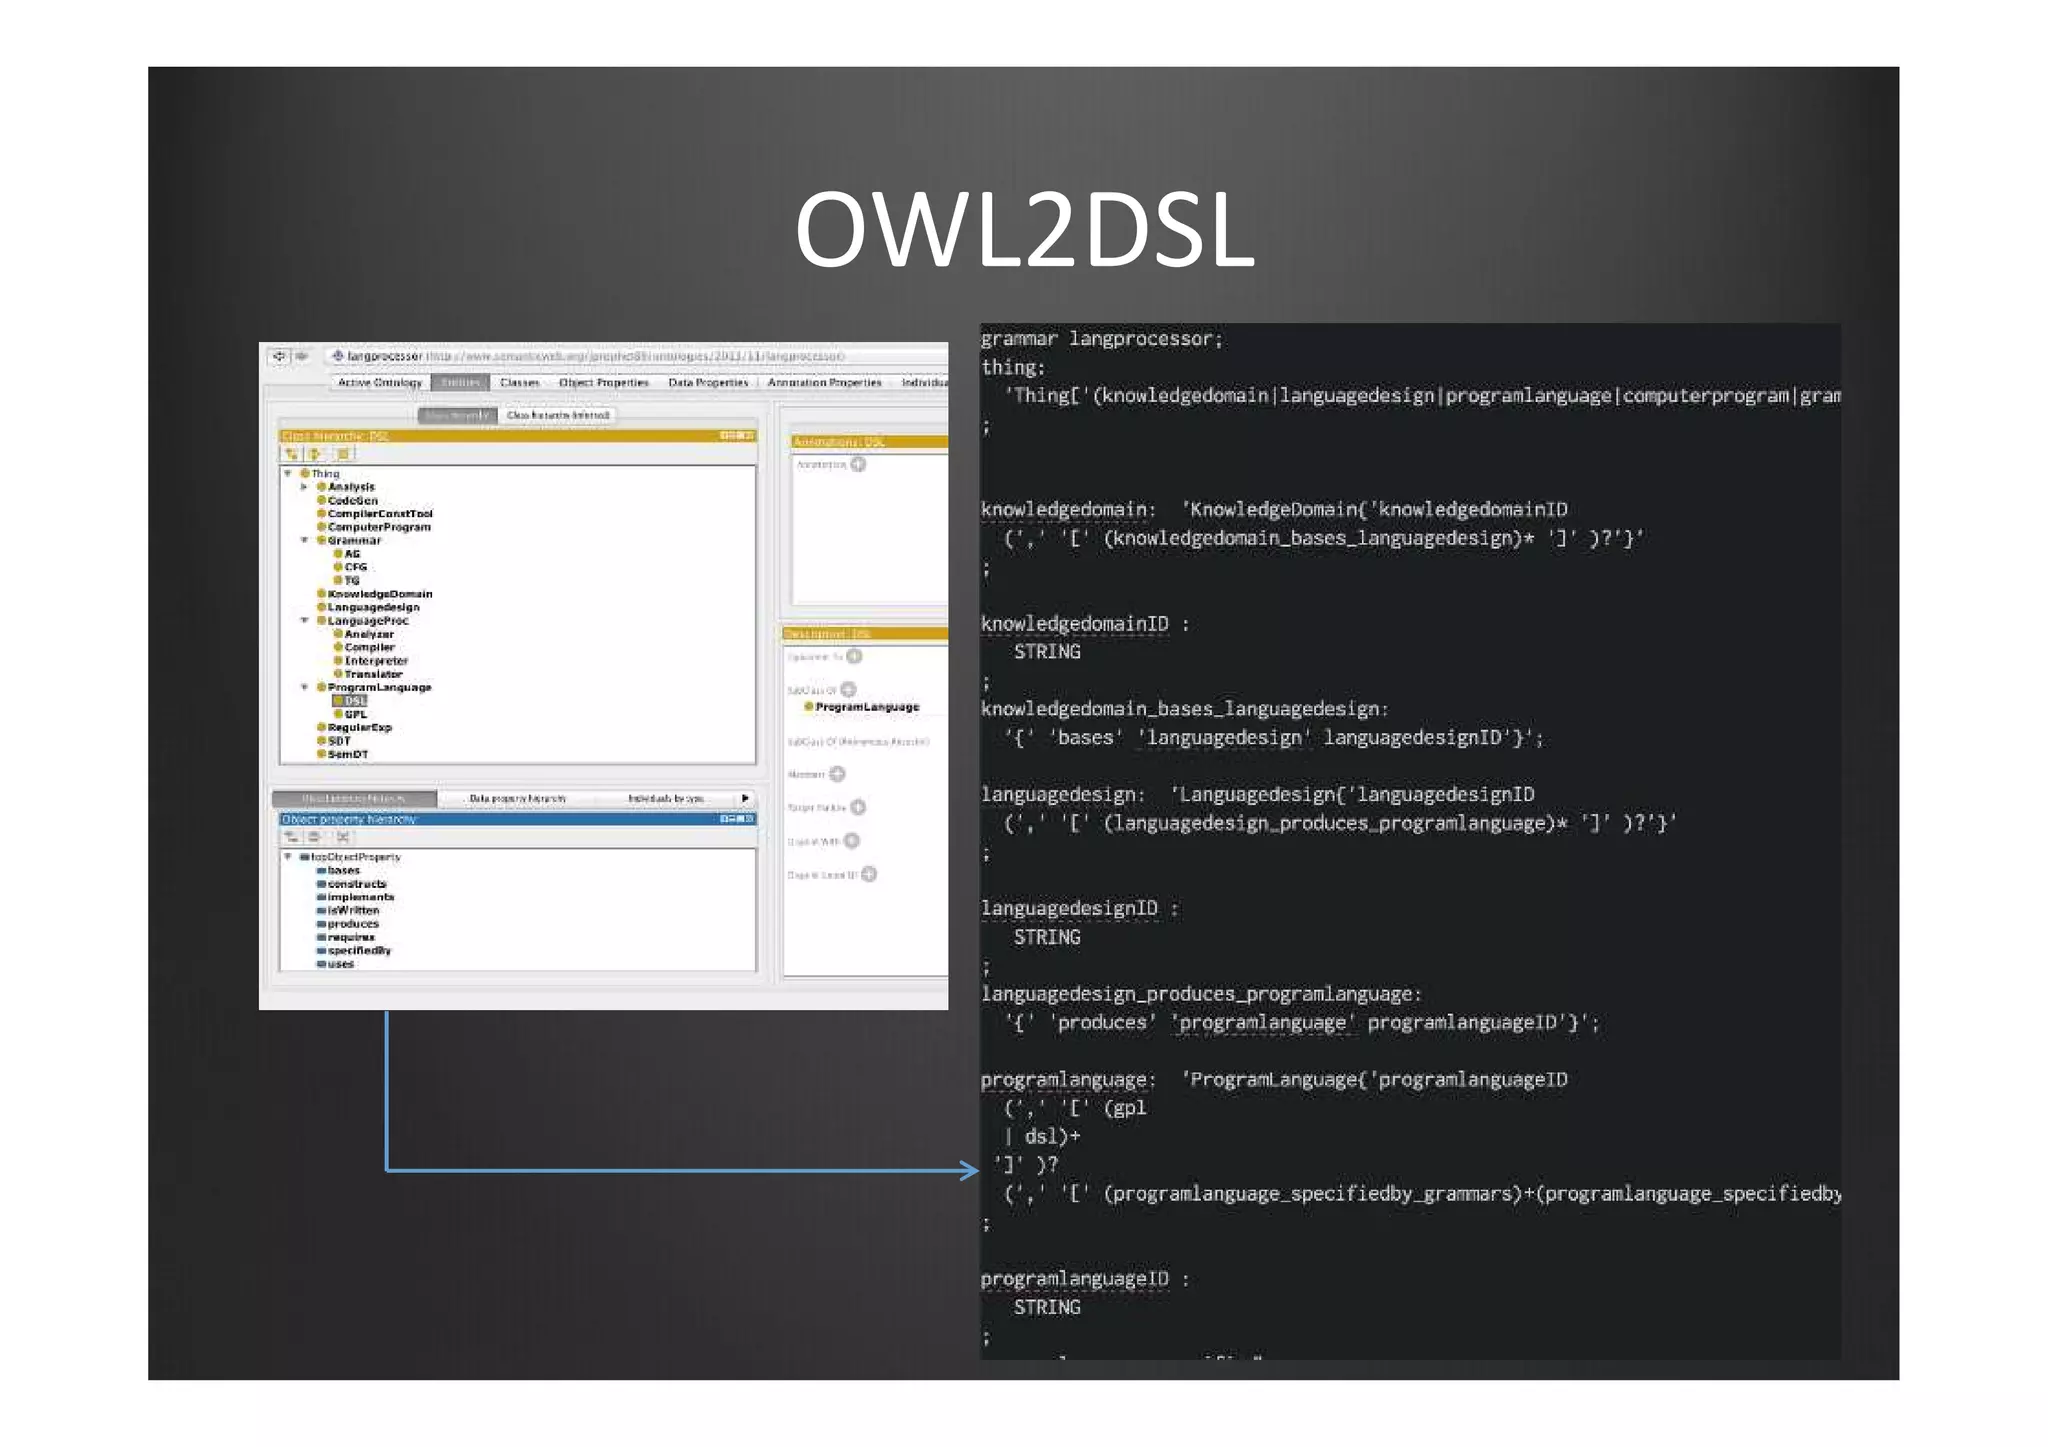Add an annotation with the Annotations plus icon
This screenshot has width=2048, height=1447.
pyautogui.click(x=858, y=464)
